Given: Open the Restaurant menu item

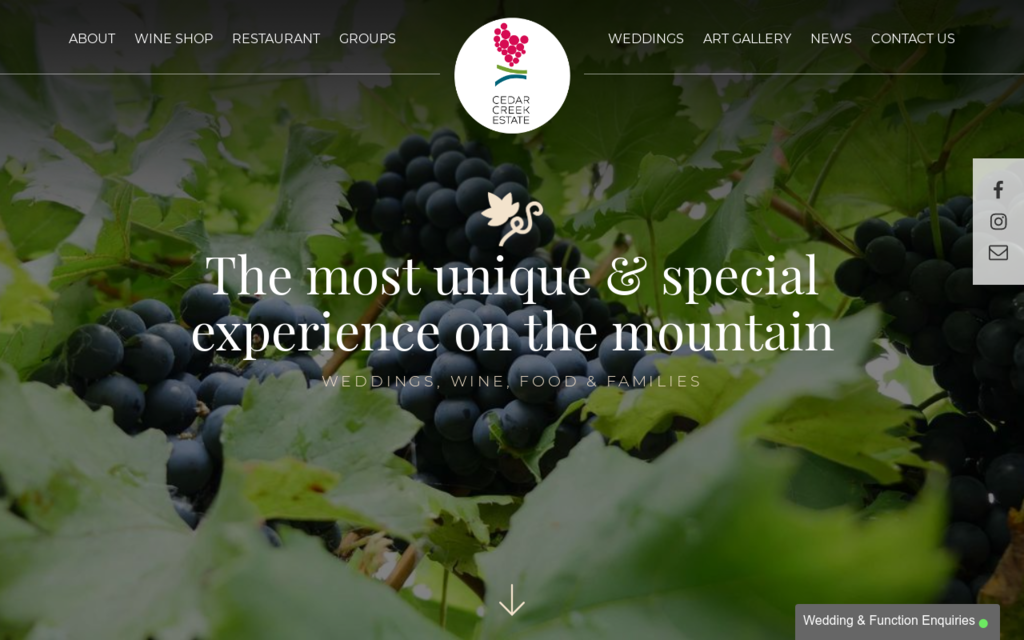Looking at the screenshot, I should pyautogui.click(x=276, y=39).
